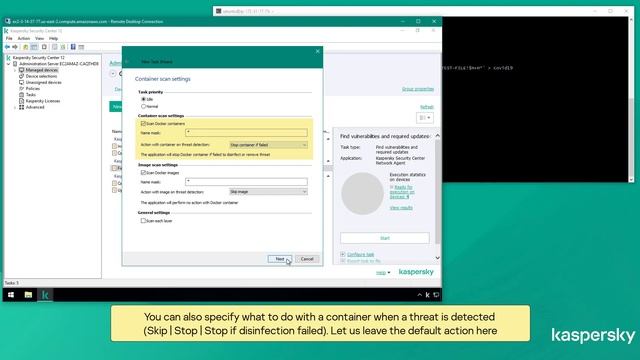
Task: Click the Up one level toolbar icon
Action: click(x=25, y=47)
